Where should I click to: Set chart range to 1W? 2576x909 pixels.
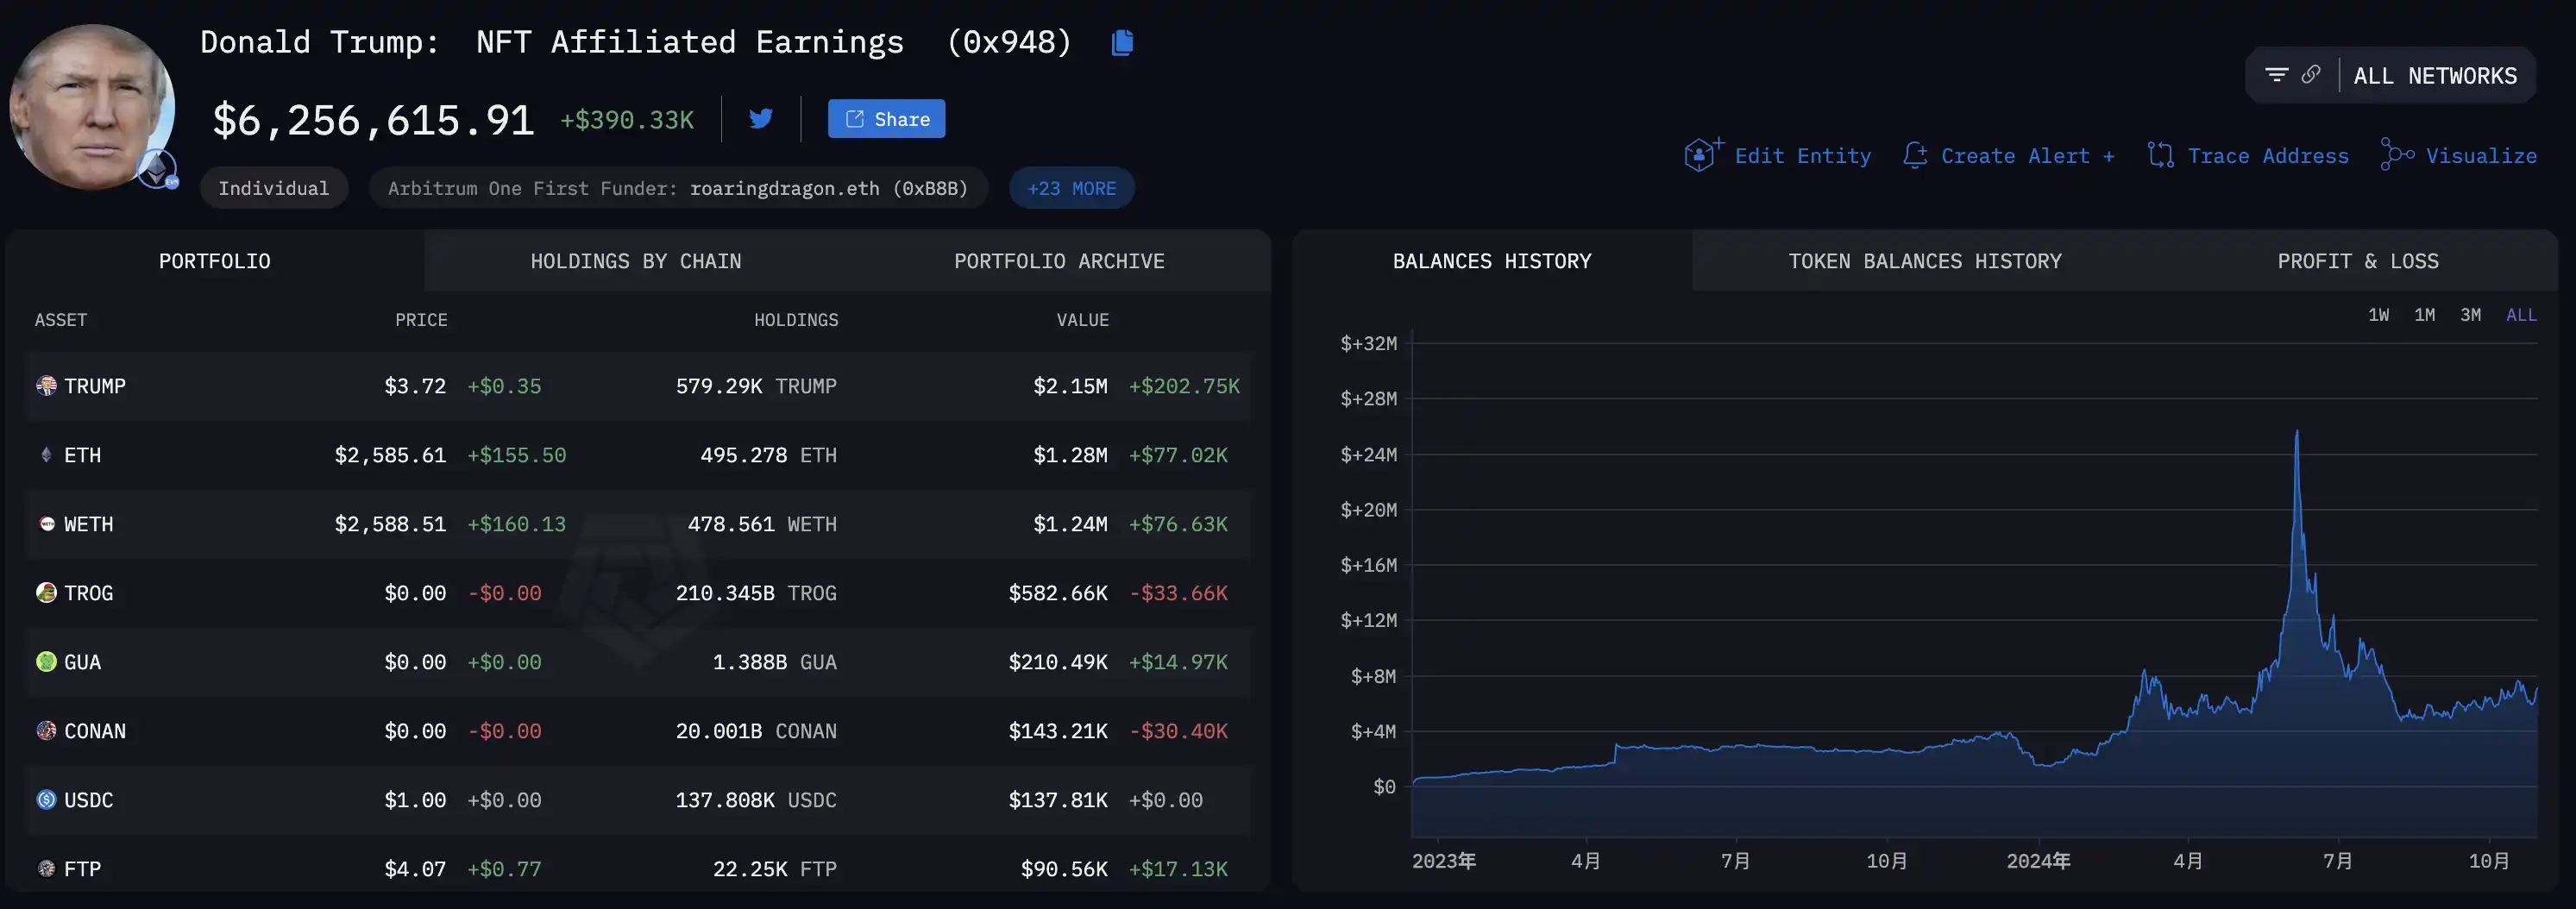pyautogui.click(x=2378, y=315)
